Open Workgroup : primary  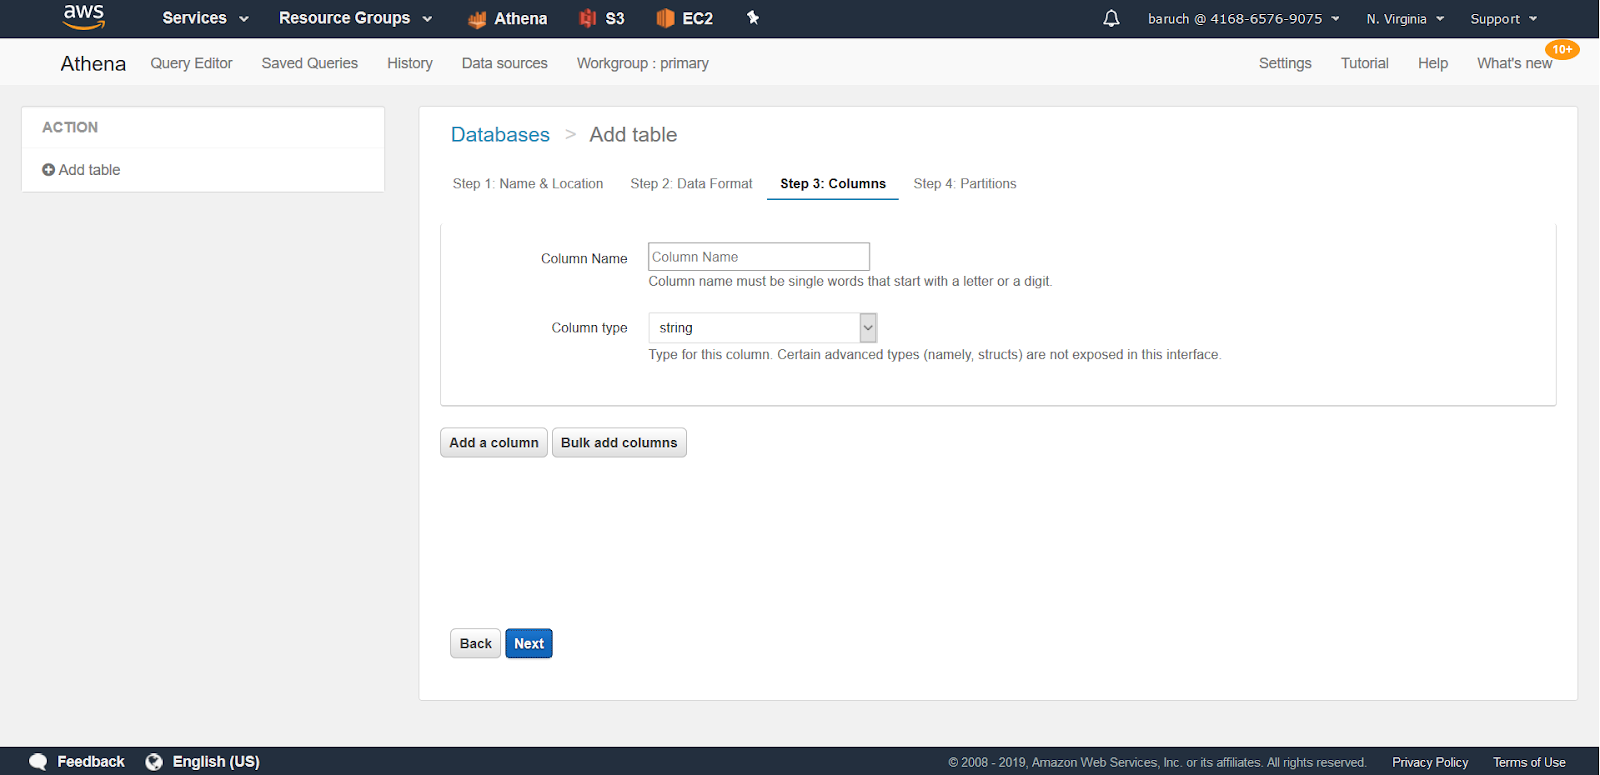643,63
